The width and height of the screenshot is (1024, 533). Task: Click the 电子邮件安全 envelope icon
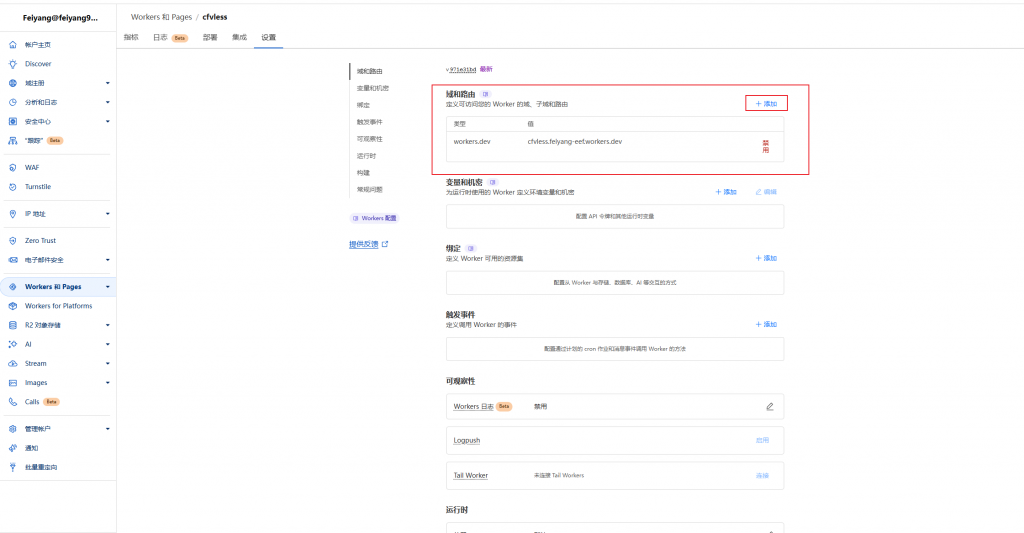(x=12, y=260)
